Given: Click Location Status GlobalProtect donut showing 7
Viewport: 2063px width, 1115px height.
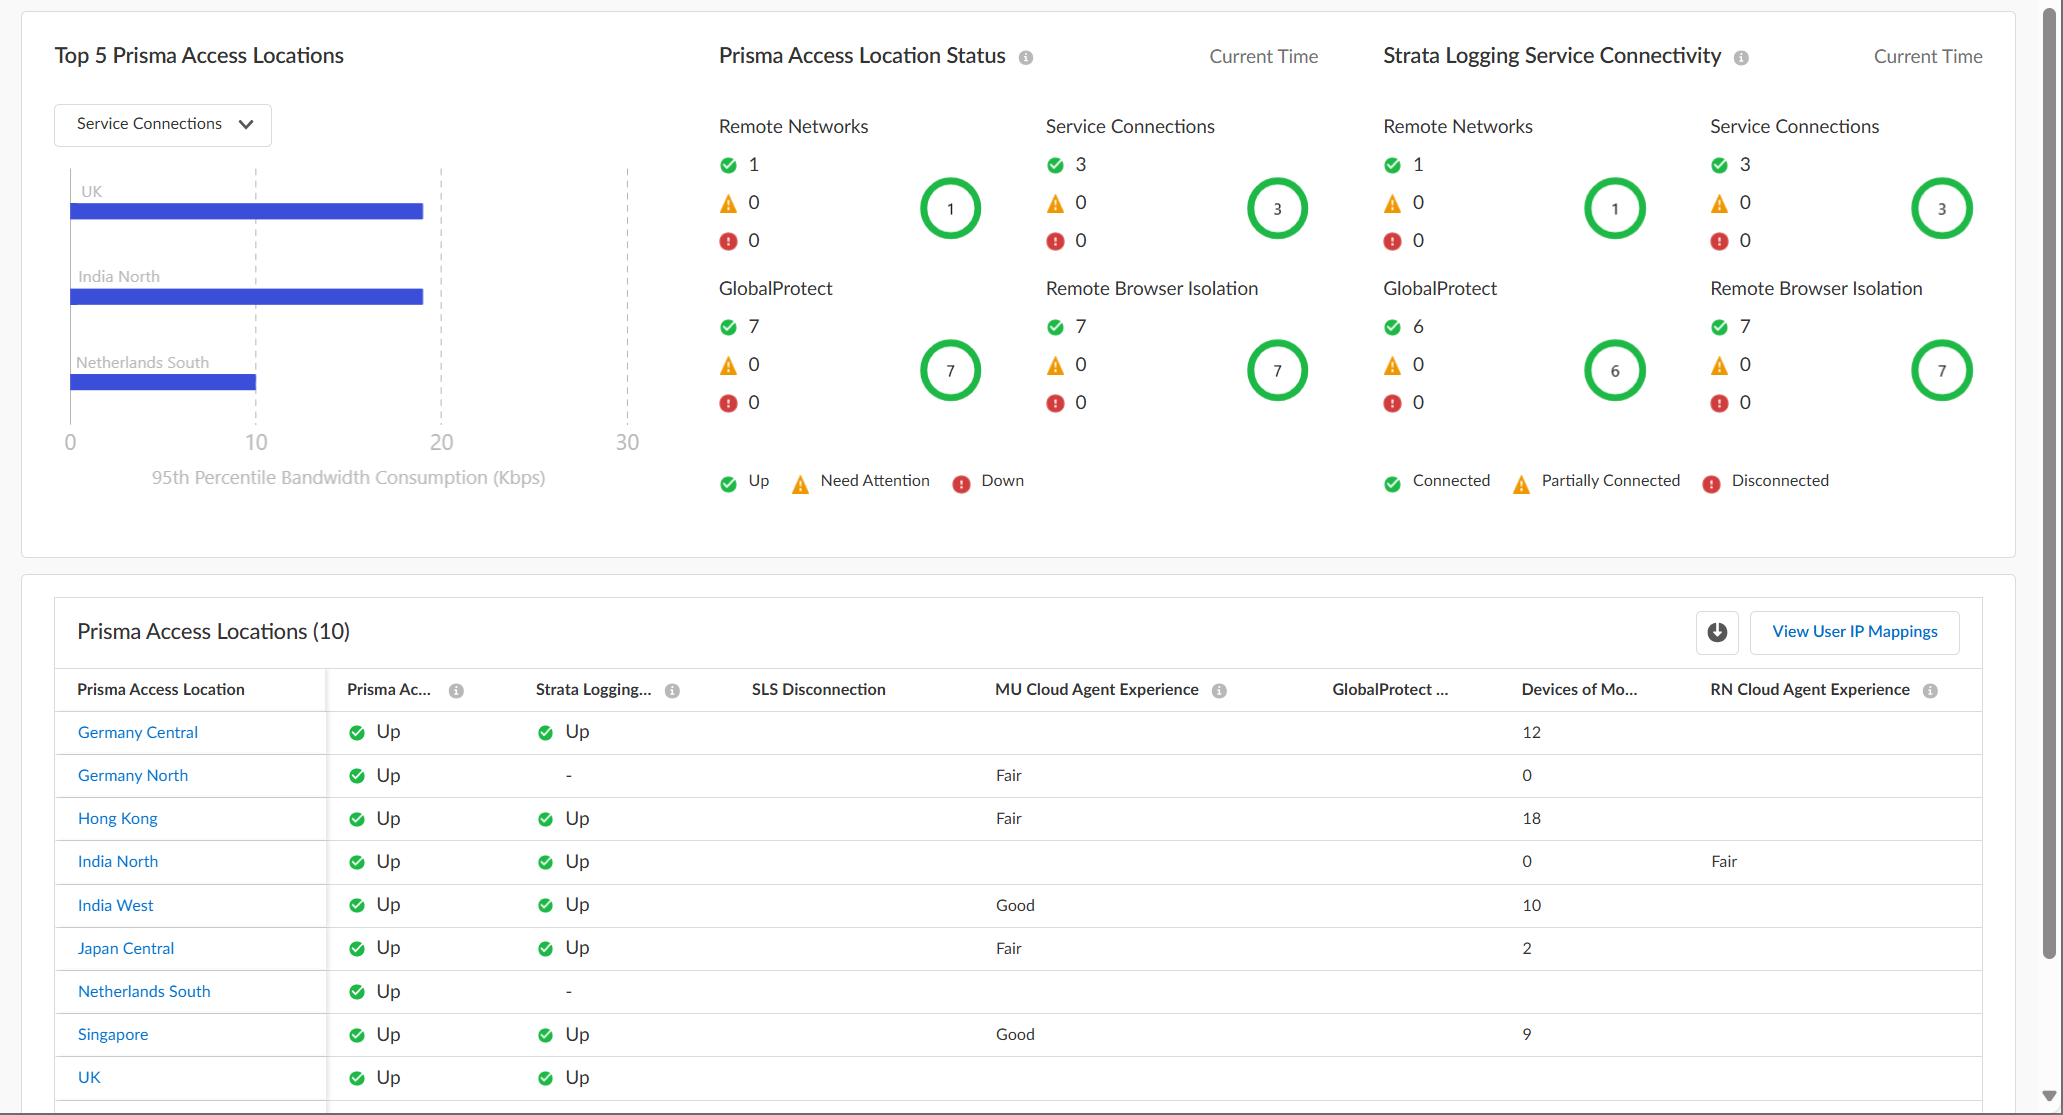Looking at the screenshot, I should click(x=950, y=371).
